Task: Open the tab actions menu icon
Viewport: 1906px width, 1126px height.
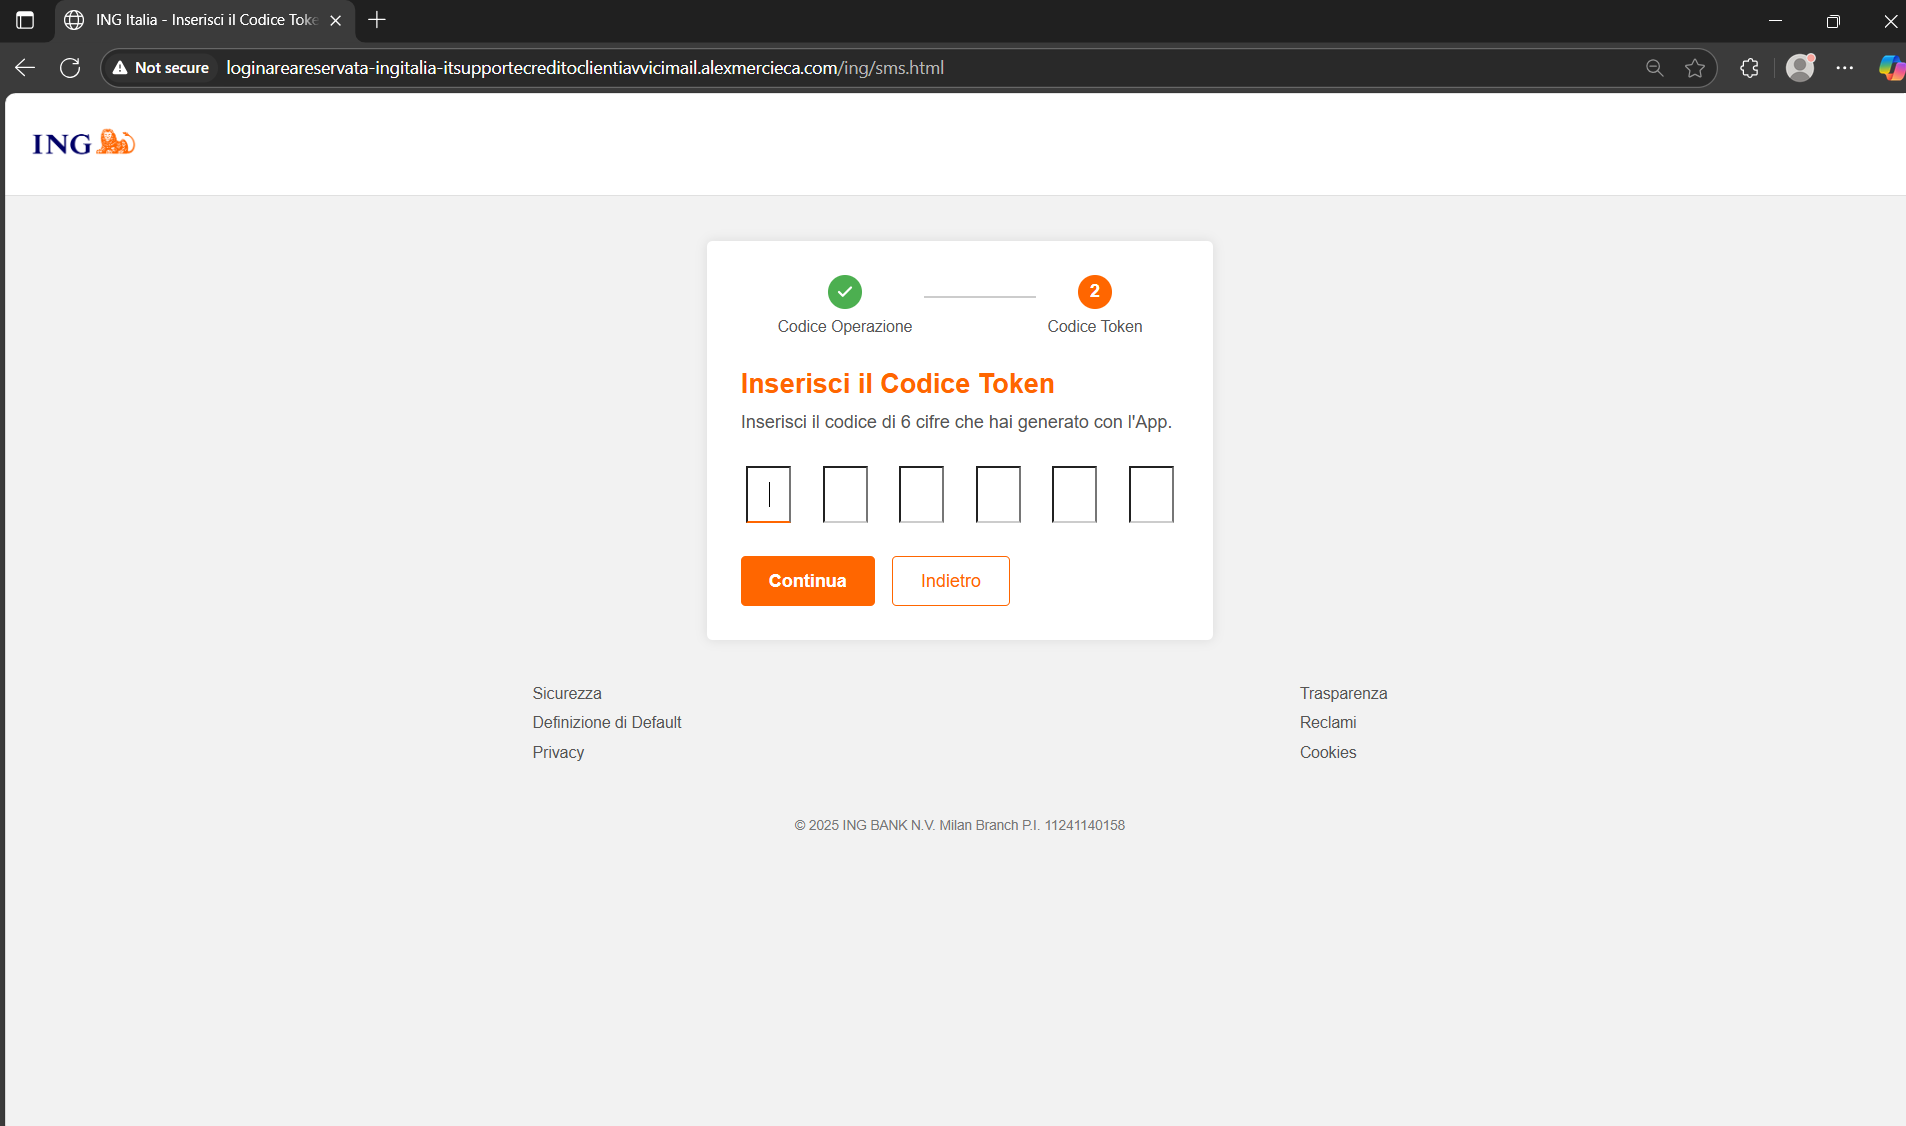Action: tap(25, 20)
